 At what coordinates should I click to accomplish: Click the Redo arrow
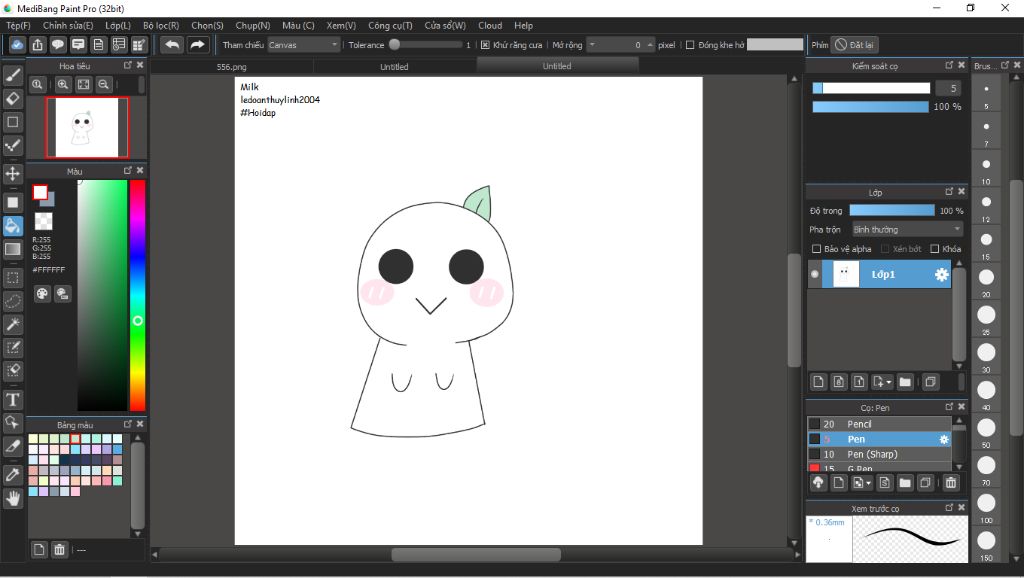coord(197,44)
